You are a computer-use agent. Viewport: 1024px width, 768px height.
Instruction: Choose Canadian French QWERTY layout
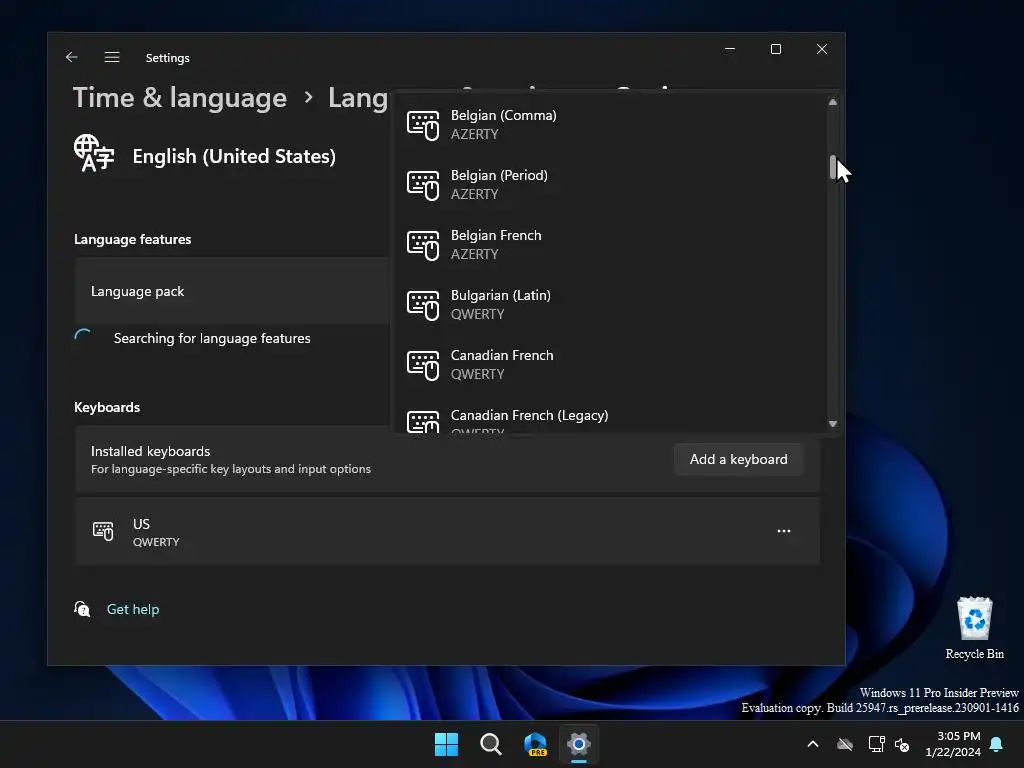tap(608, 365)
